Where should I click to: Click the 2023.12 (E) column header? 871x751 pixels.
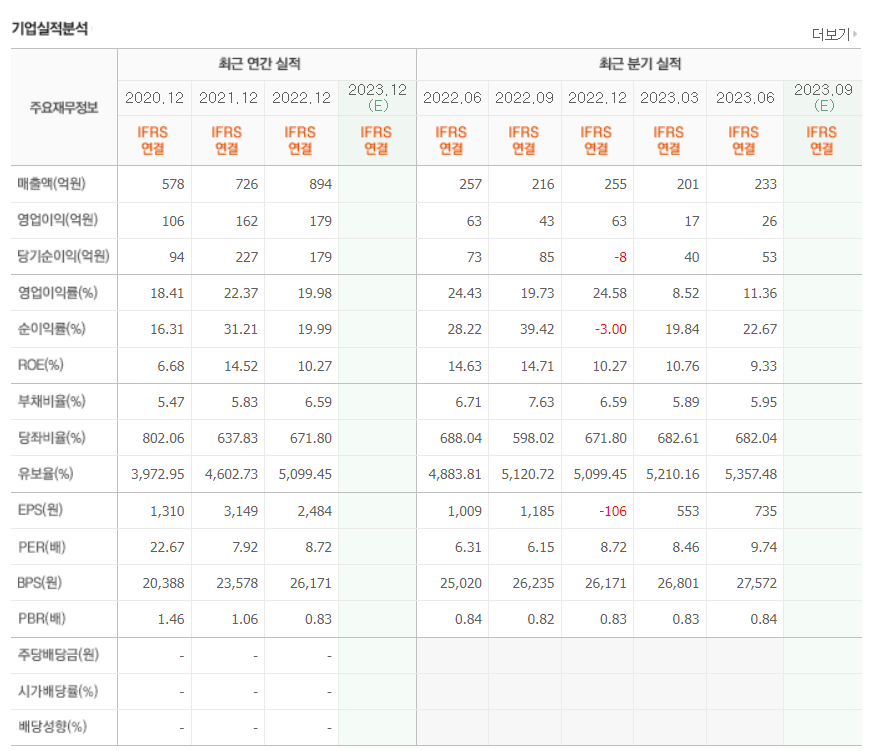click(x=378, y=98)
